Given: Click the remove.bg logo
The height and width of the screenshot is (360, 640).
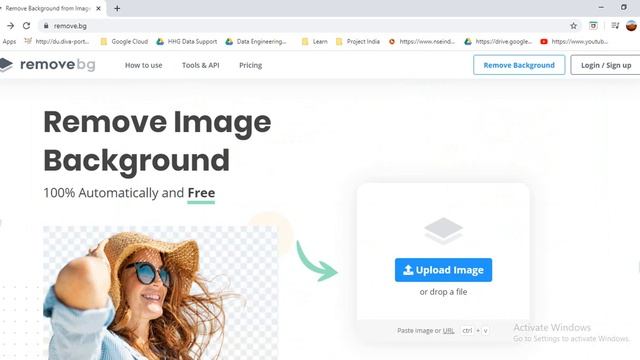Looking at the screenshot, I should pyautogui.click(x=48, y=64).
